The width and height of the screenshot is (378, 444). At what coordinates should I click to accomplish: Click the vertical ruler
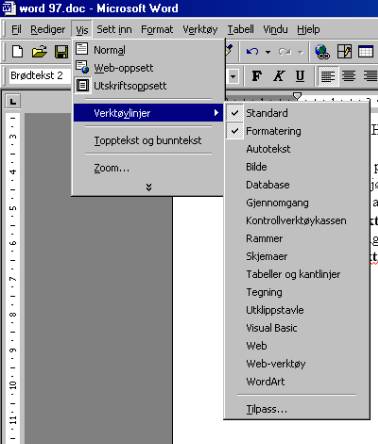tap(13, 277)
